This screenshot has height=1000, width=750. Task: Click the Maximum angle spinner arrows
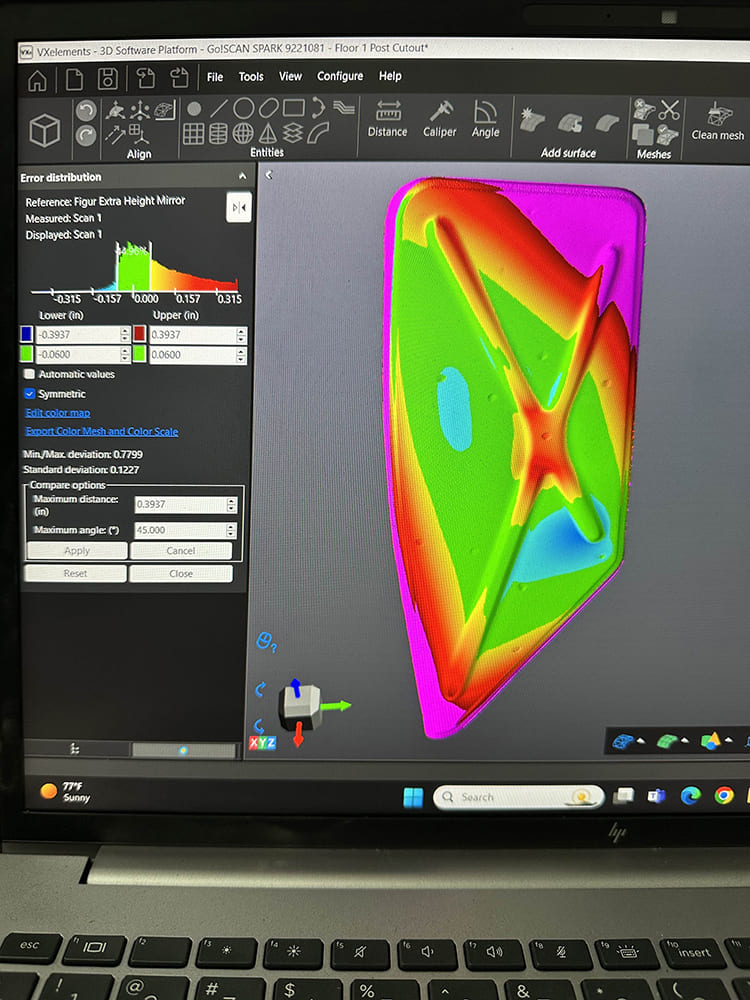tap(232, 531)
